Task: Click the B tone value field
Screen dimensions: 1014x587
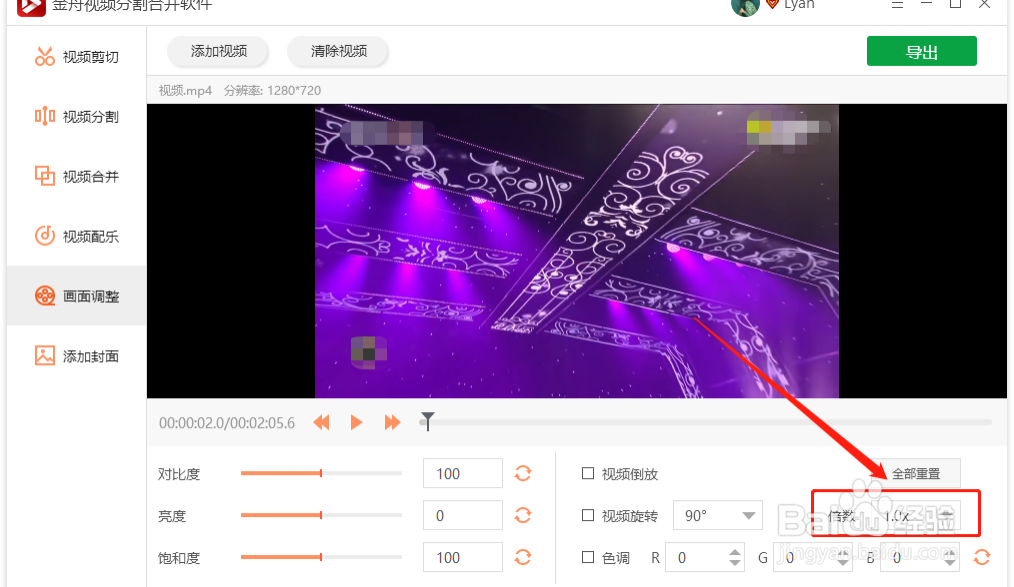Action: 919,557
